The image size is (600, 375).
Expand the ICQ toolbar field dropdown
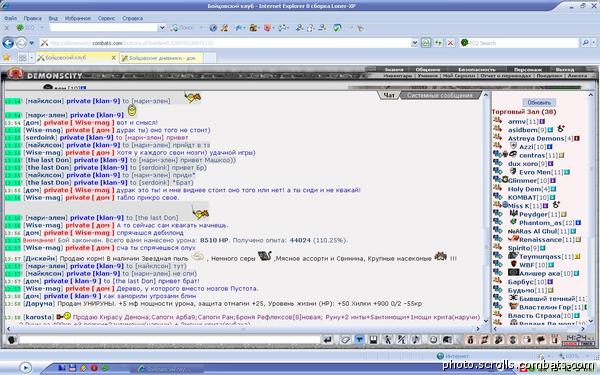pyautogui.click(x=162, y=28)
